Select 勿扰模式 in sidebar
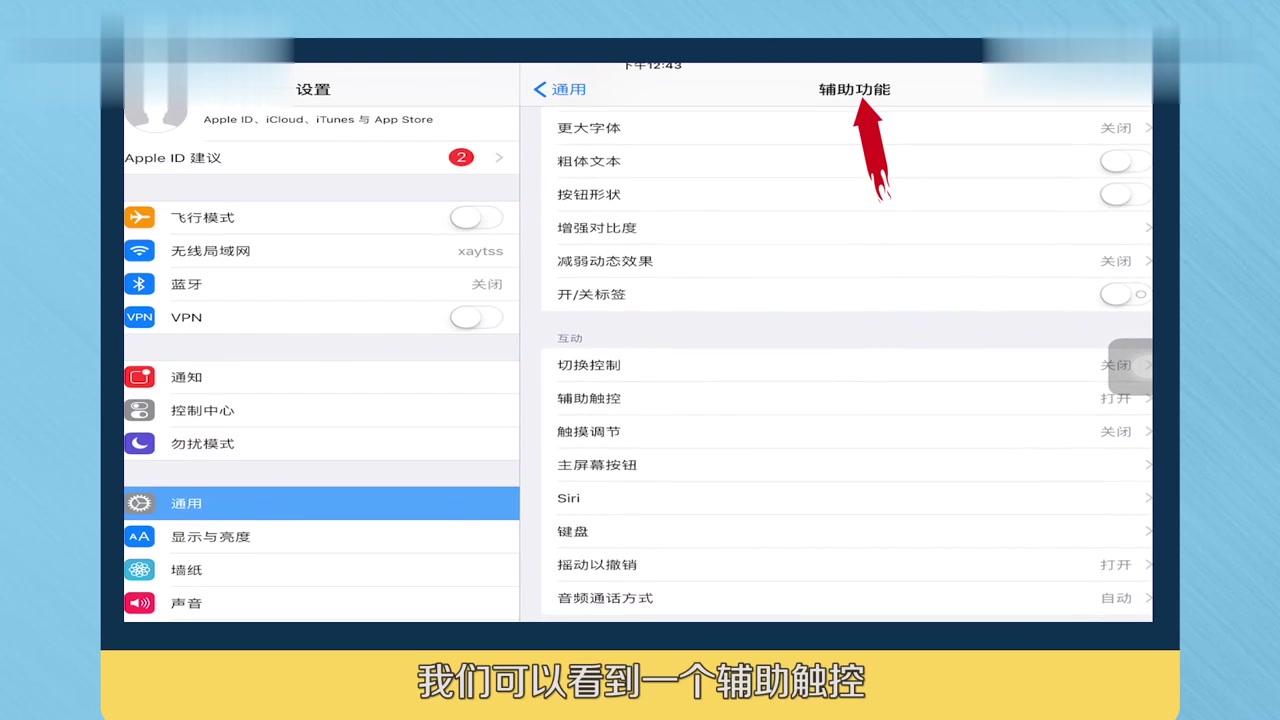 click(321, 443)
